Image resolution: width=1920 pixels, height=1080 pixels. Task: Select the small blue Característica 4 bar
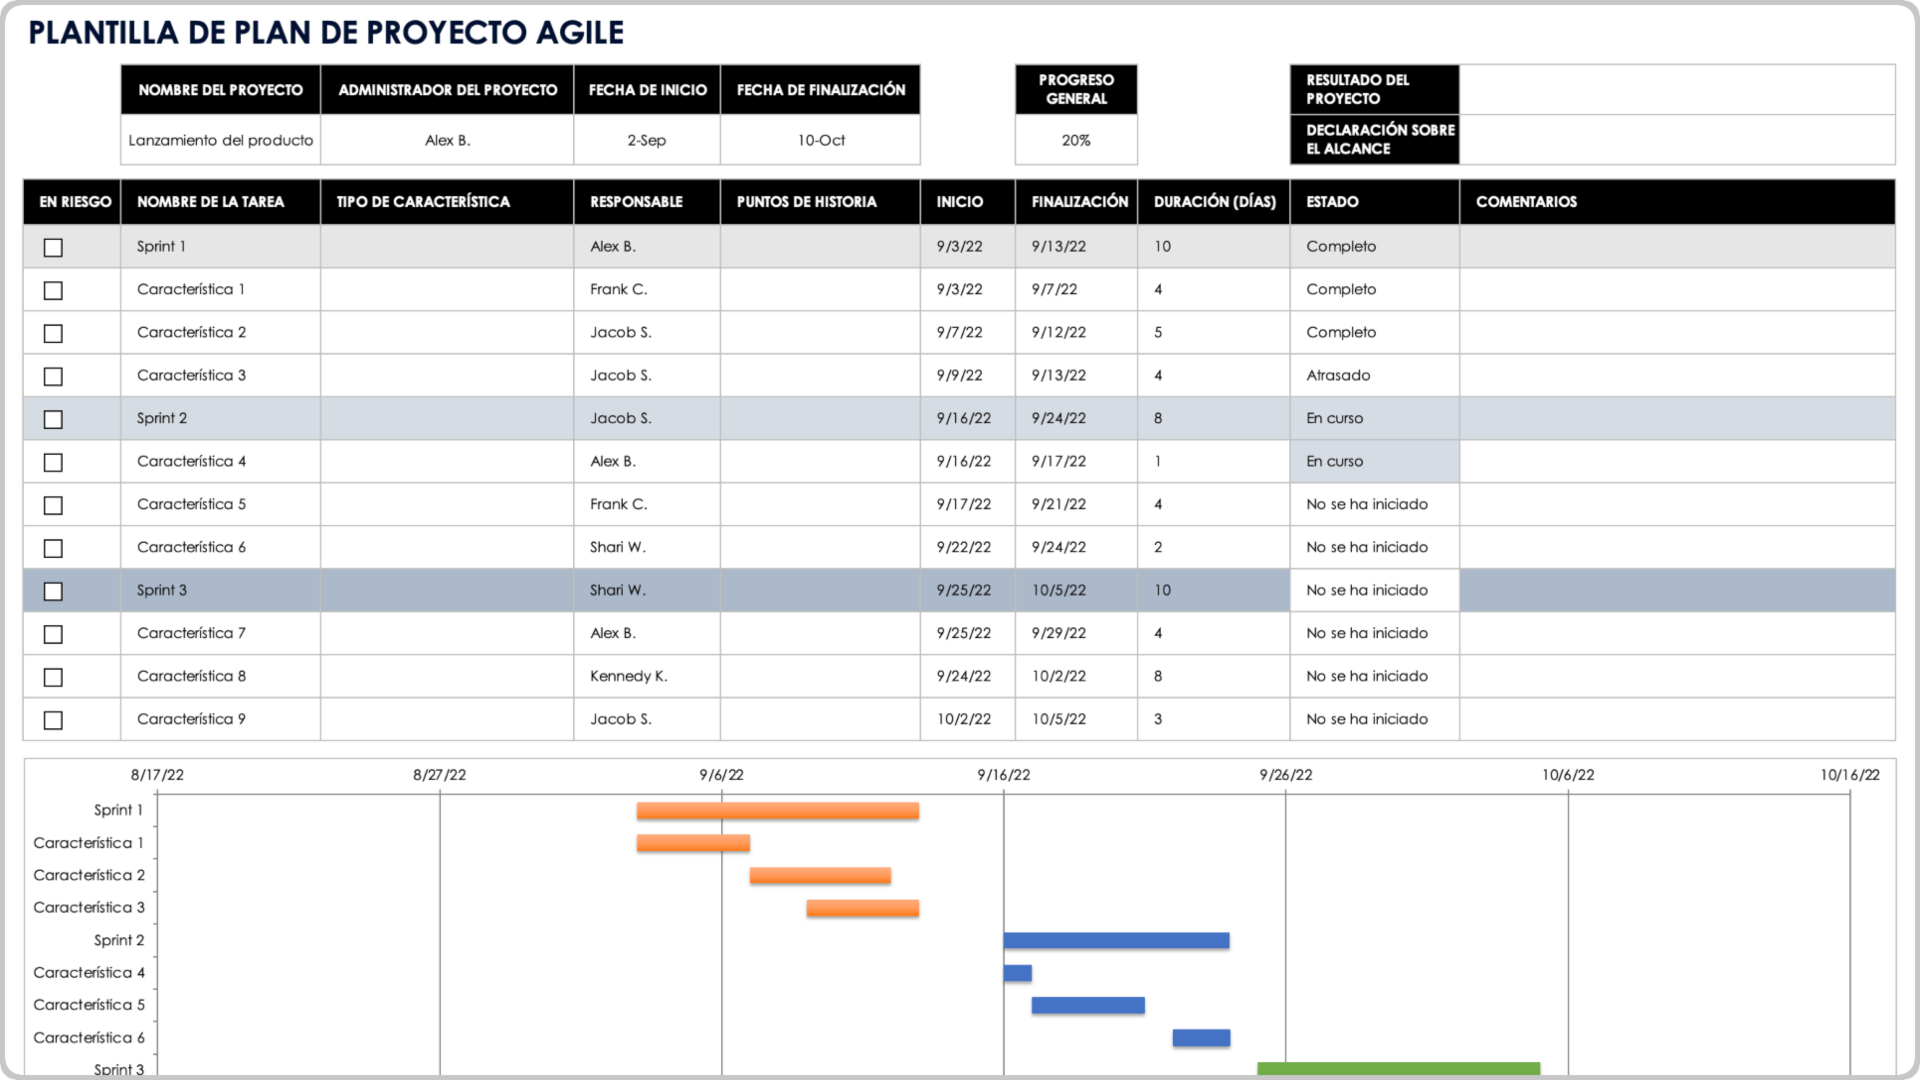click(1018, 973)
